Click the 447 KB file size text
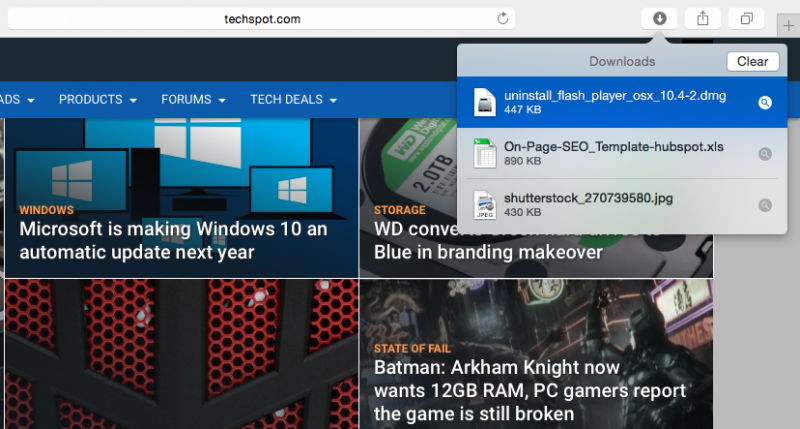This screenshot has width=800, height=429. click(x=522, y=110)
